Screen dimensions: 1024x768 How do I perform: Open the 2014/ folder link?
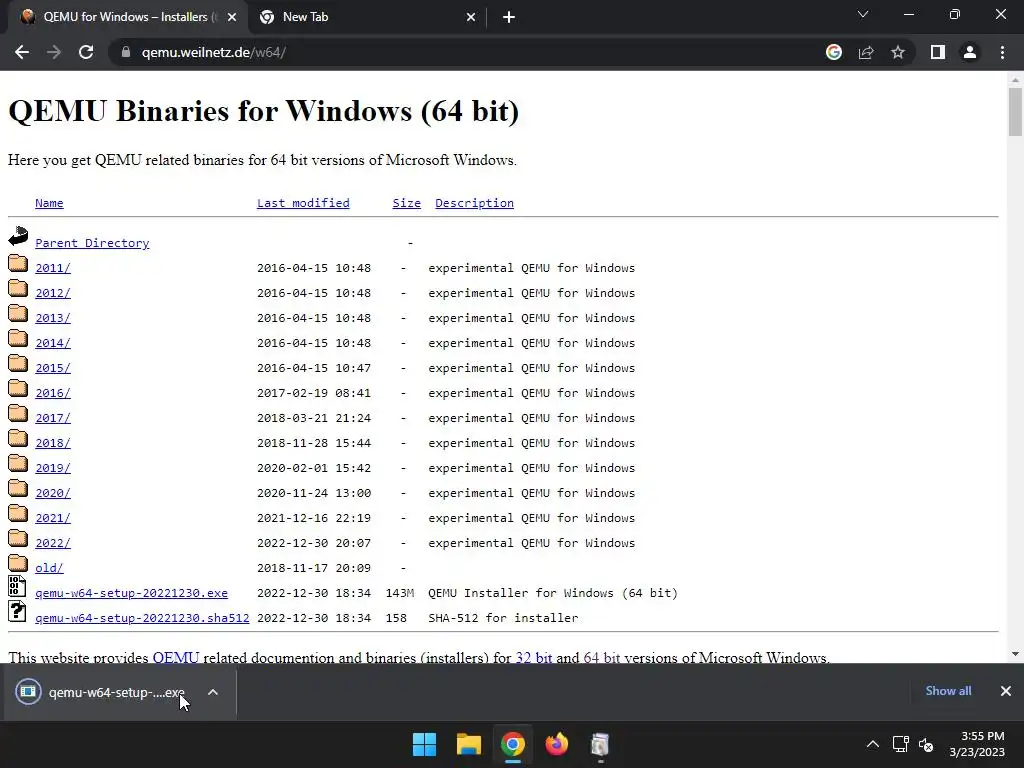click(53, 343)
